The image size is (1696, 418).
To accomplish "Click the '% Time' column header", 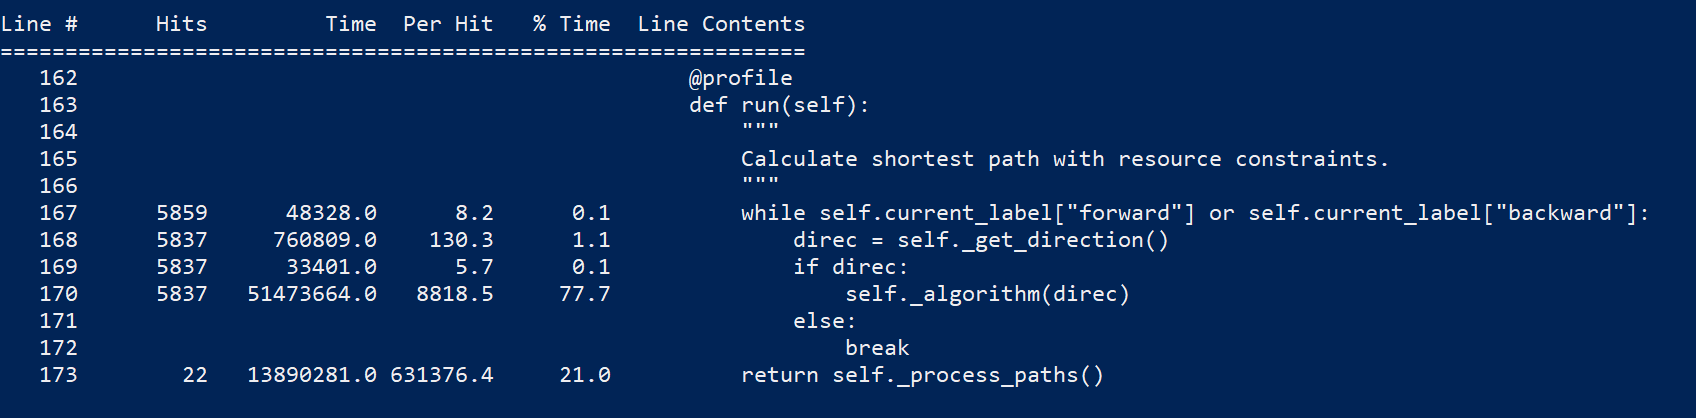I will pyautogui.click(x=571, y=24).
